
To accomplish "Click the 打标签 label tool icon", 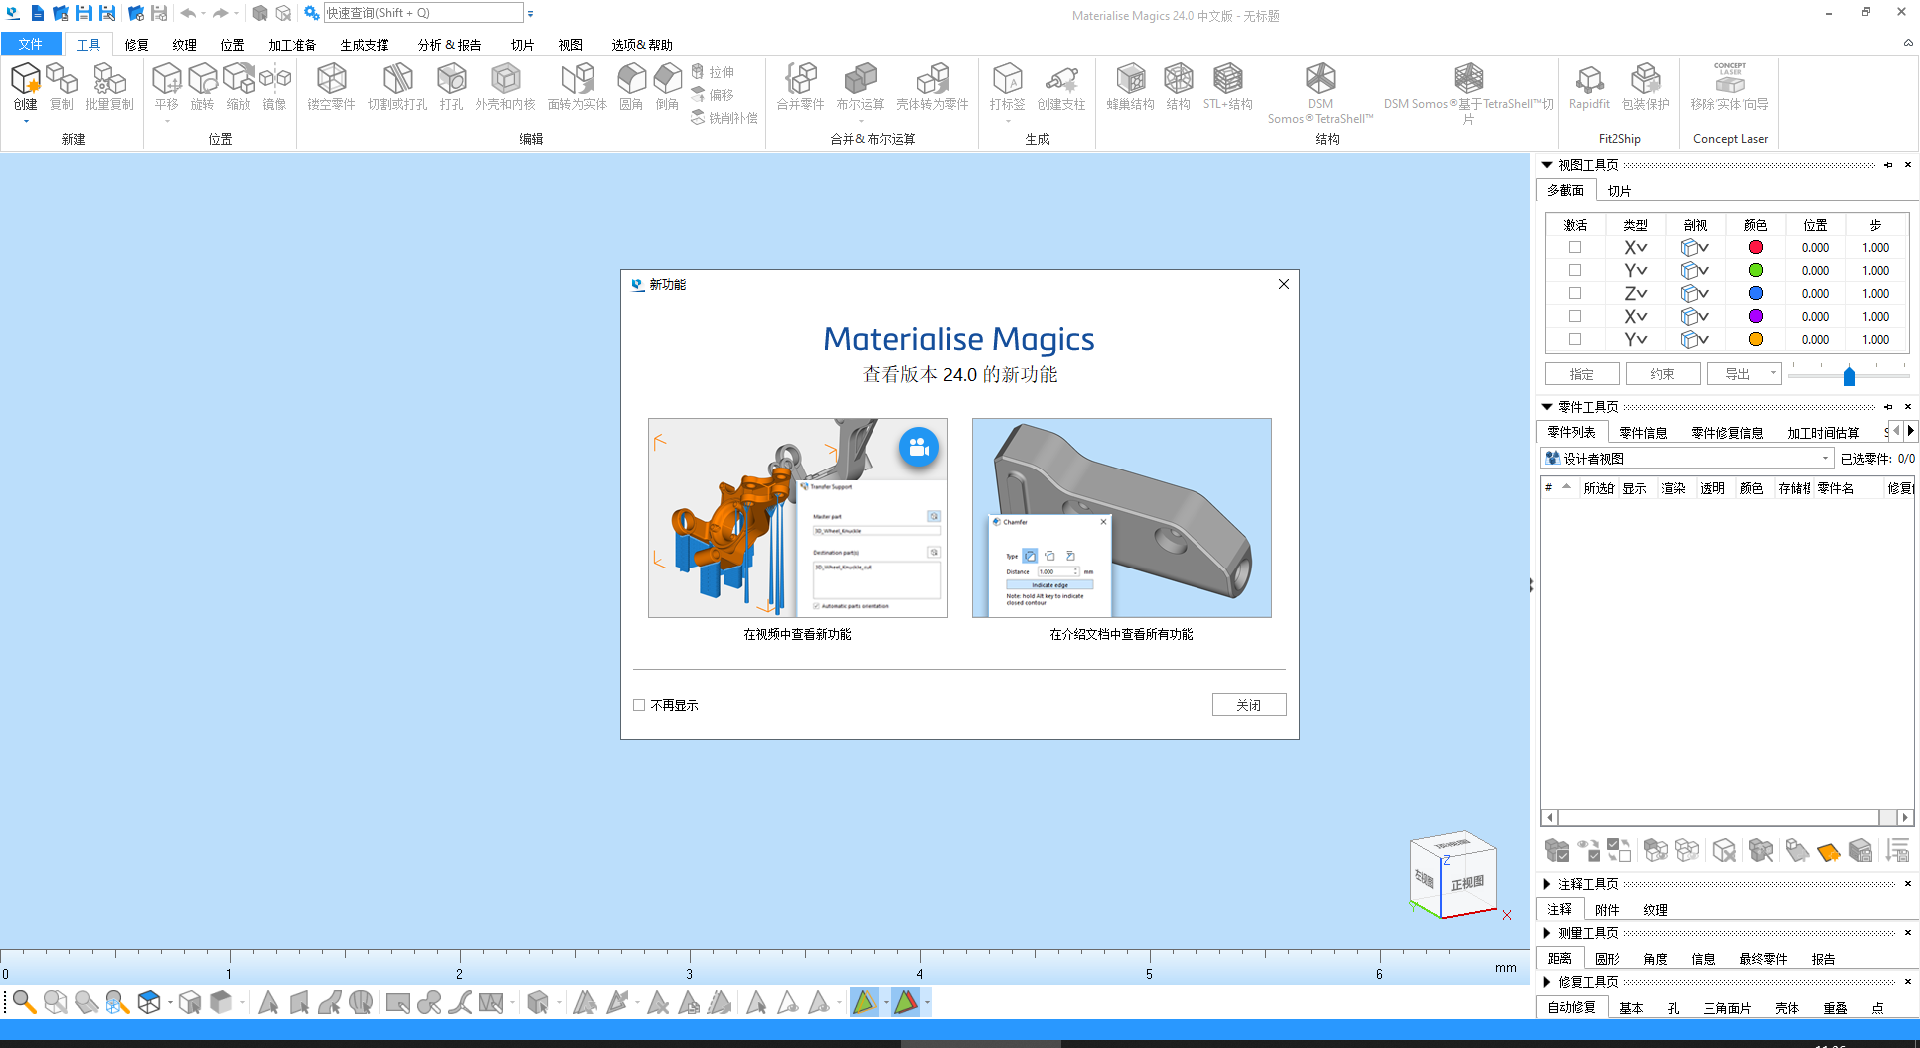I will coord(1007,80).
